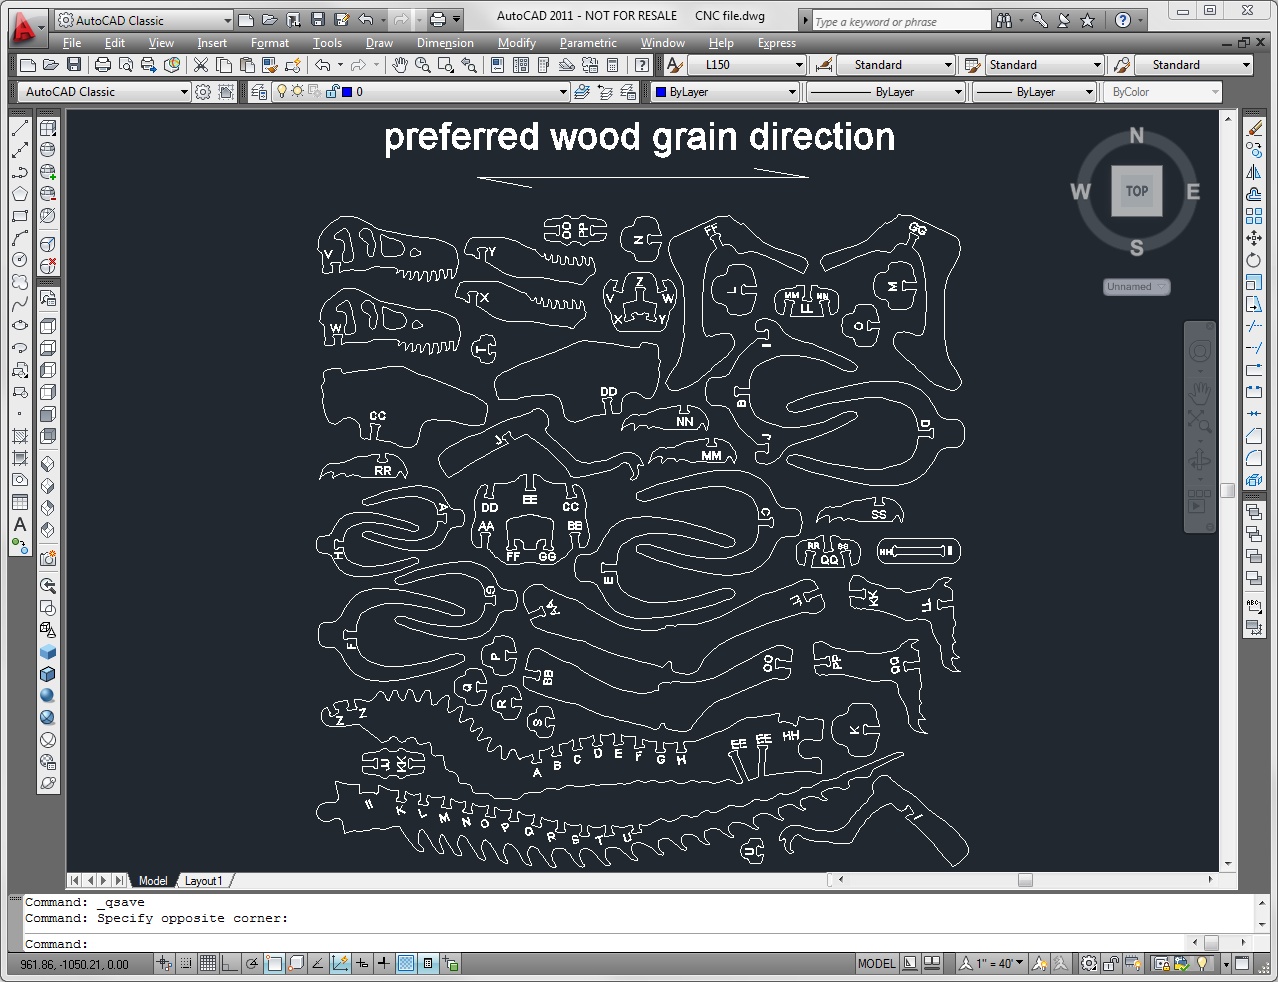Click the Help question mark toolbar icon

click(x=642, y=65)
